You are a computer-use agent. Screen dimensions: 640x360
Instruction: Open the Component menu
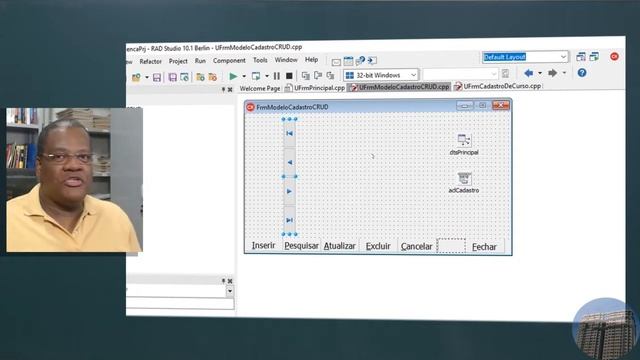(229, 60)
